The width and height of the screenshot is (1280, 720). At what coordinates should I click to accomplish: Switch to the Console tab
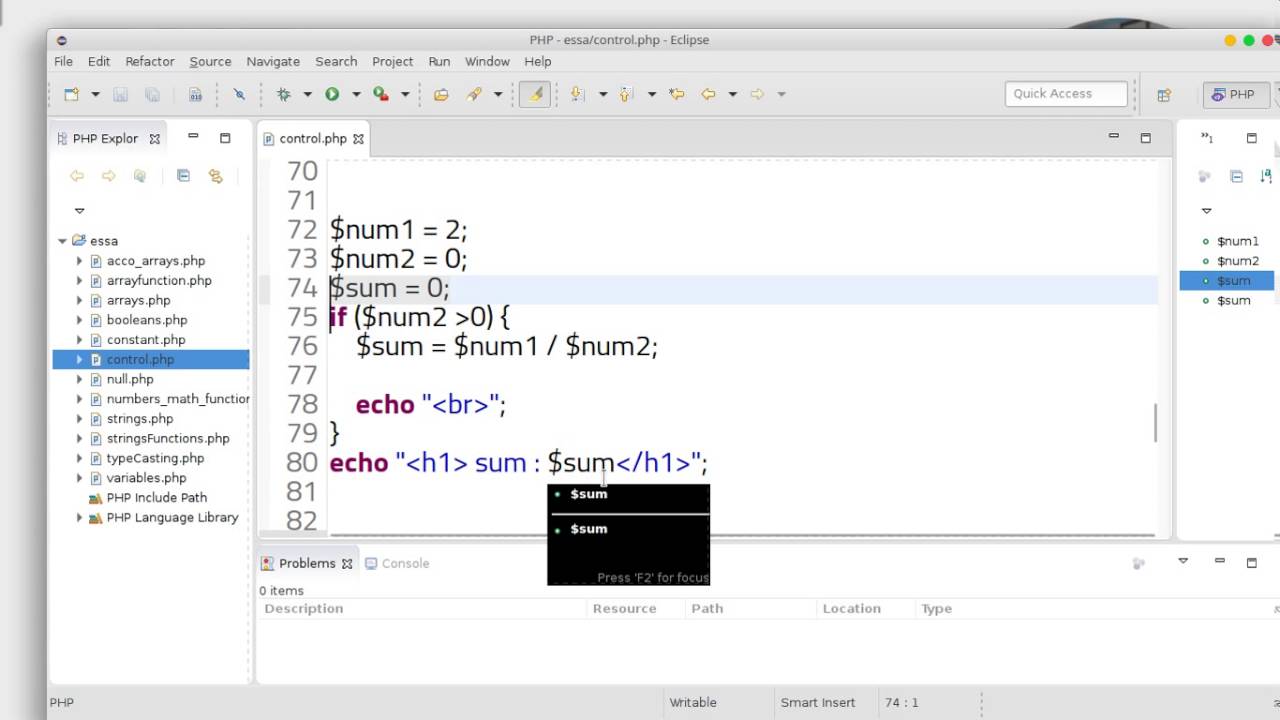coord(405,563)
